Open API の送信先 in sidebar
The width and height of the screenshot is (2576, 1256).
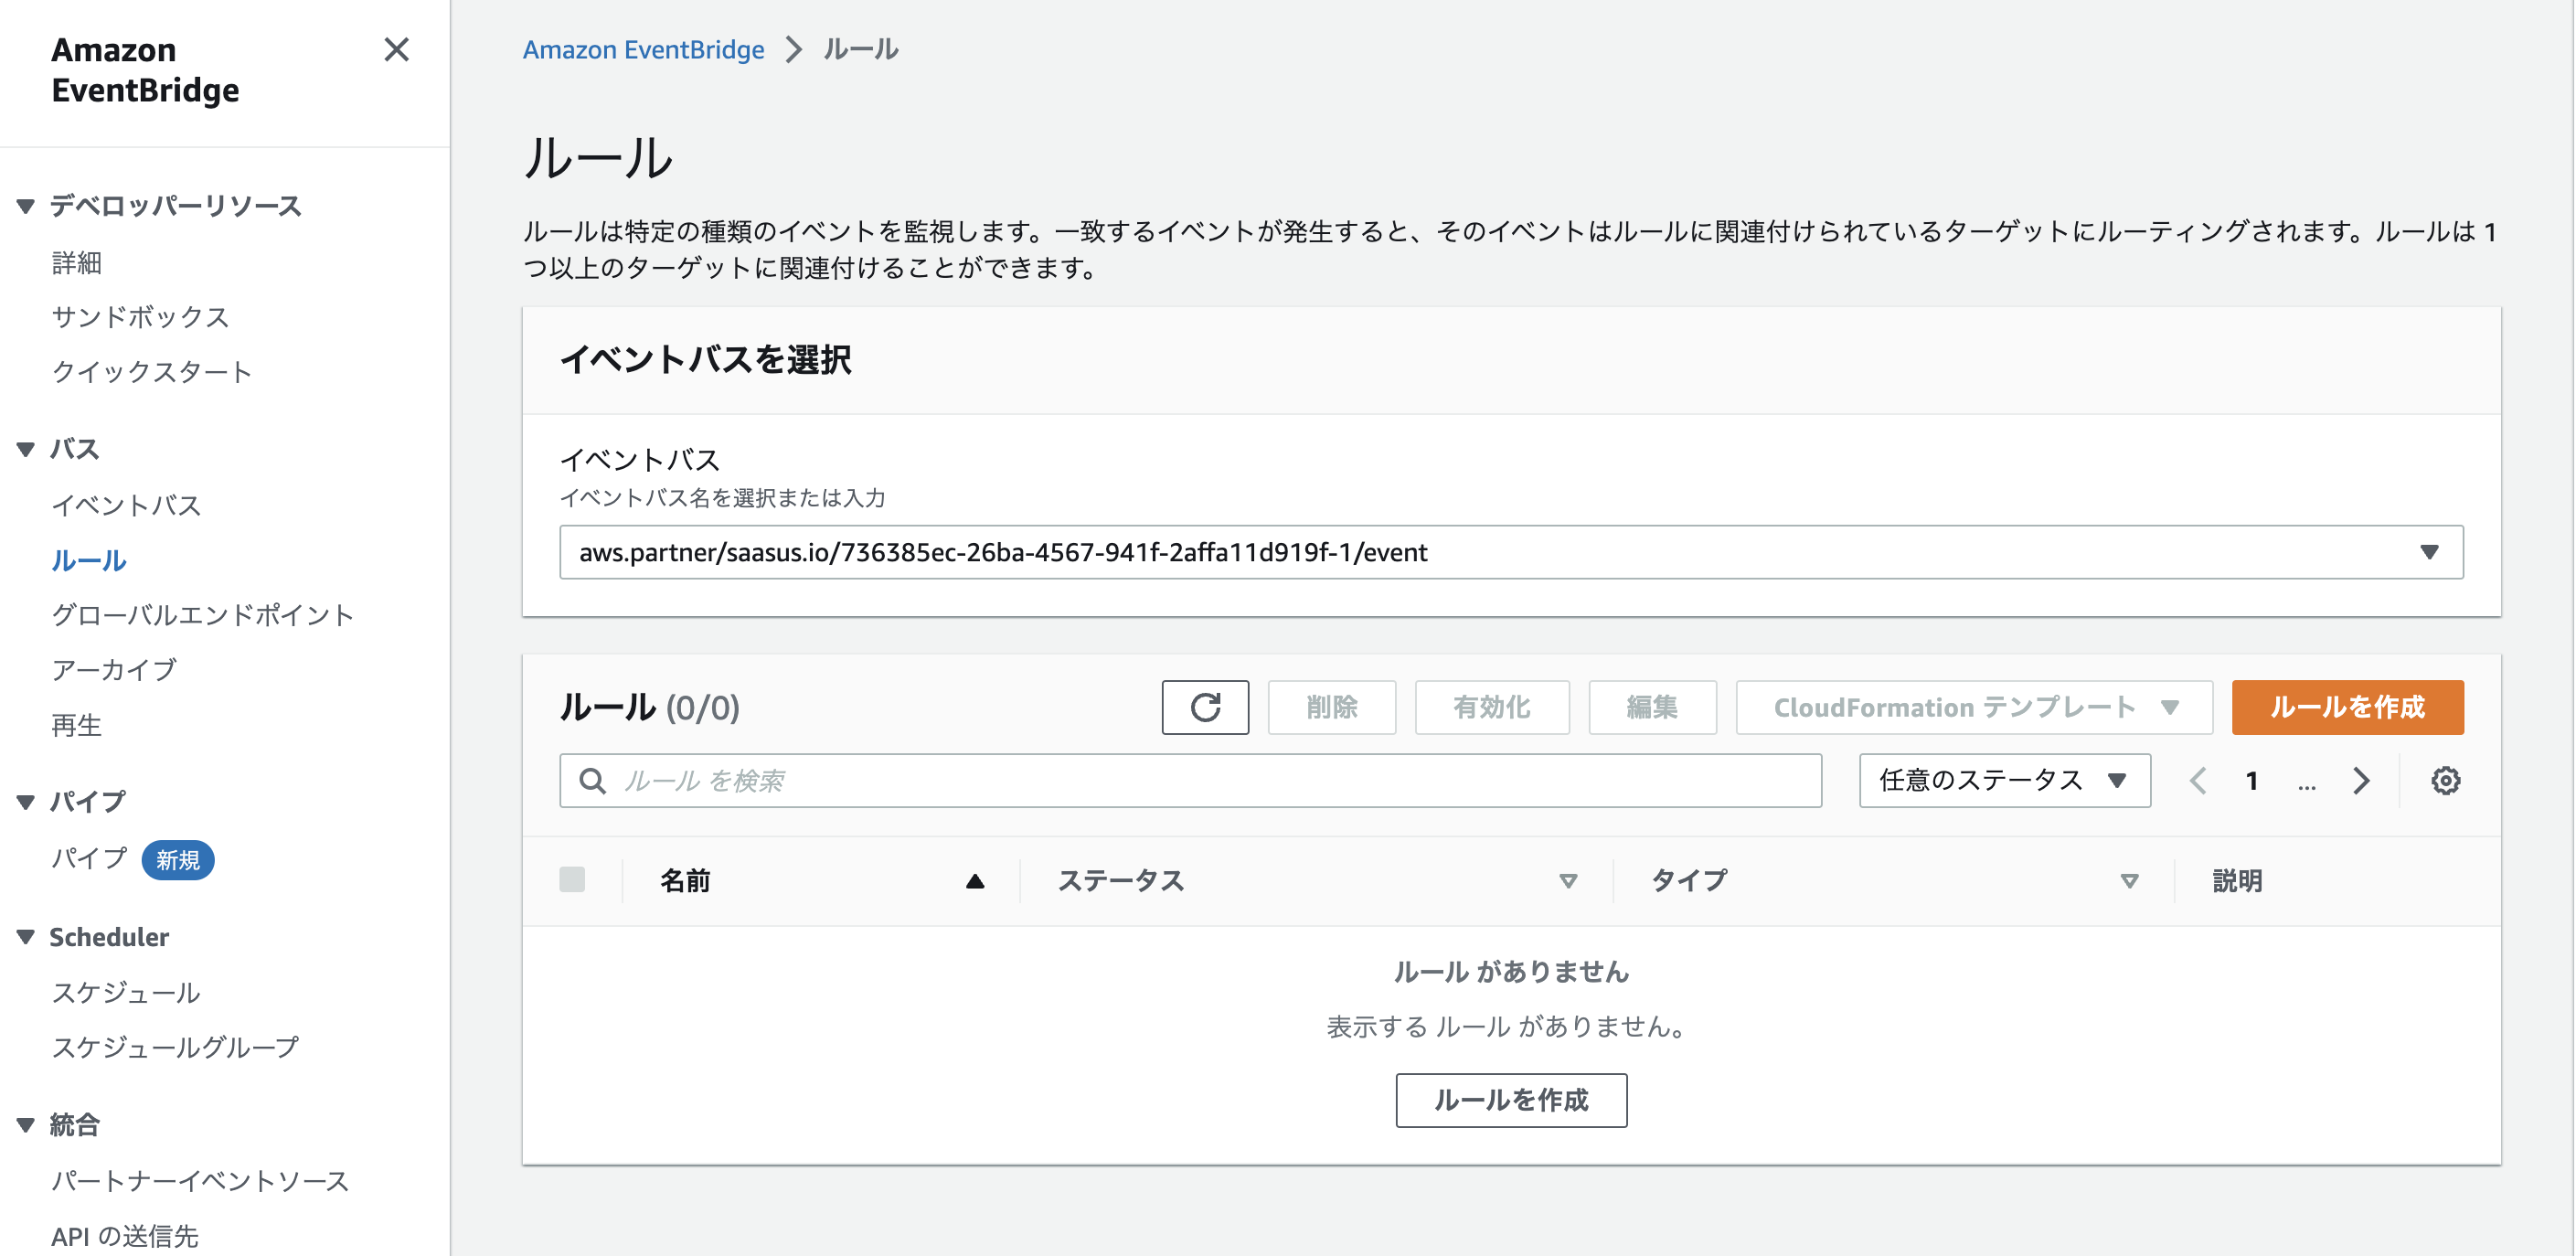pyautogui.click(x=125, y=1236)
